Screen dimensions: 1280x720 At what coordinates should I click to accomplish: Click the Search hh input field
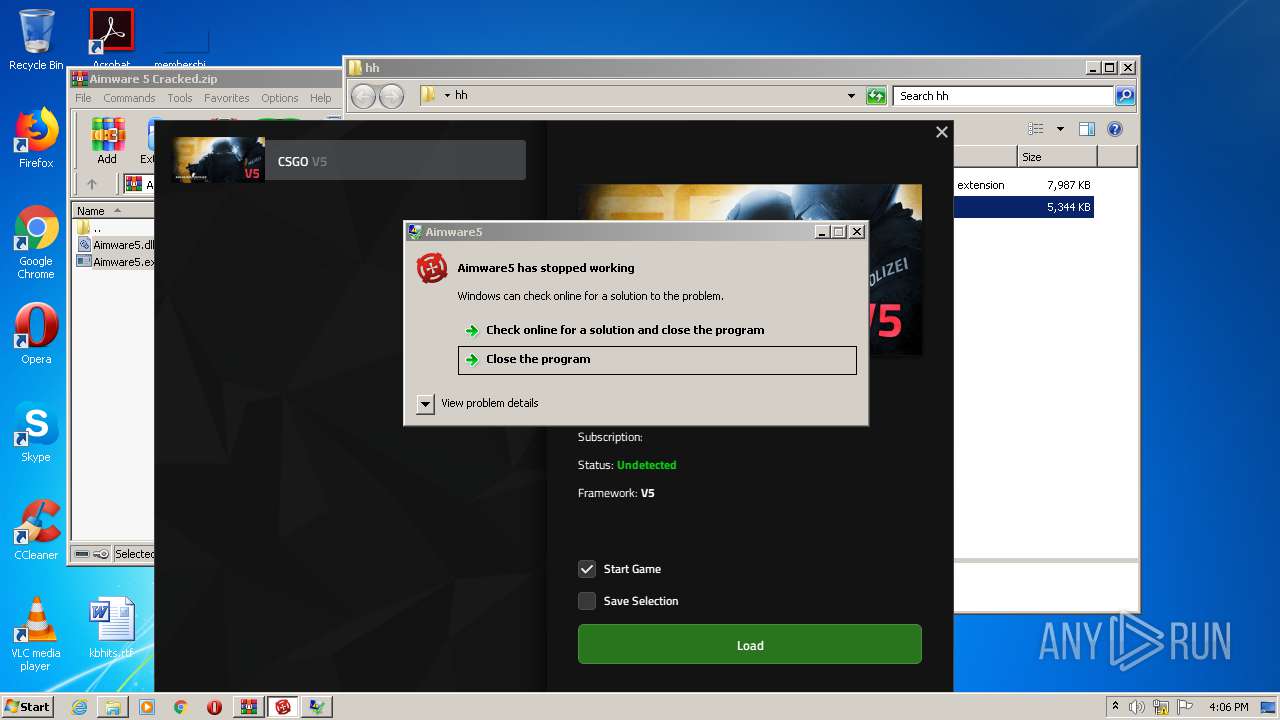1003,96
